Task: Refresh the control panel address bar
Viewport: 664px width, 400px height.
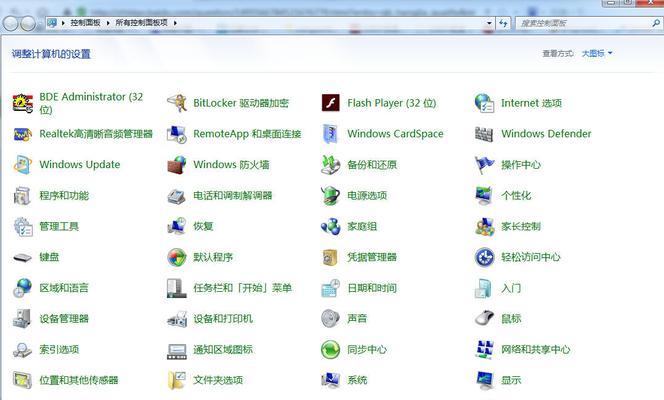Action: (503, 23)
